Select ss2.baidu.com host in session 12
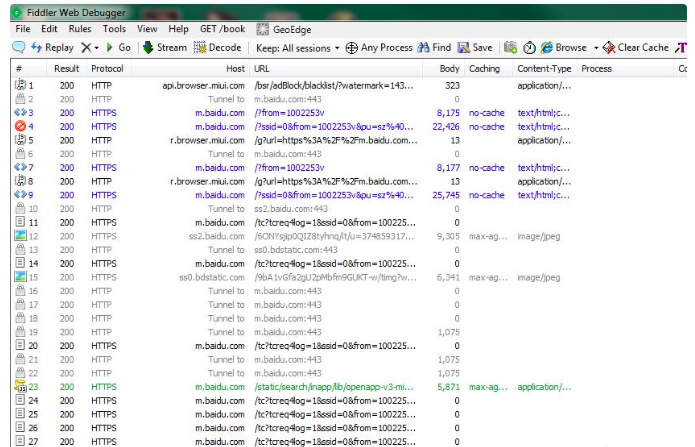This screenshot has height=447, width=695. [x=217, y=236]
